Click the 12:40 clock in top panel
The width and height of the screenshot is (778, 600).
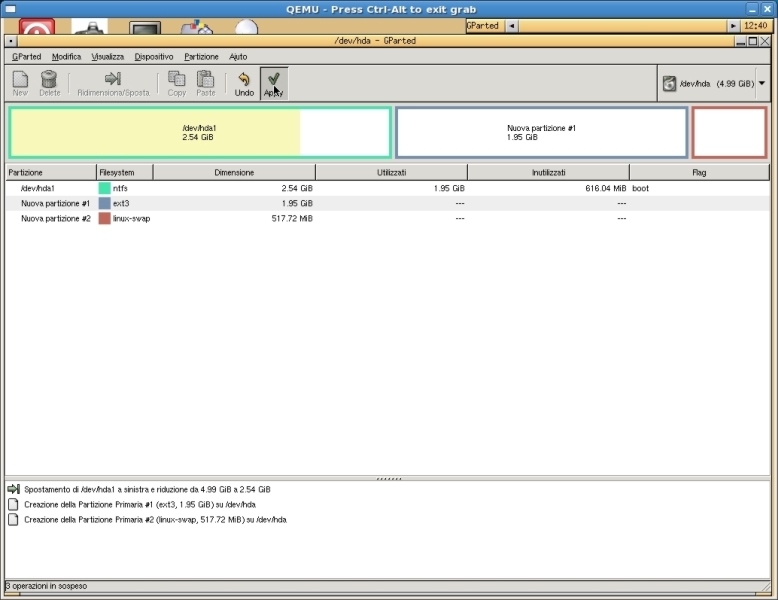(x=756, y=26)
